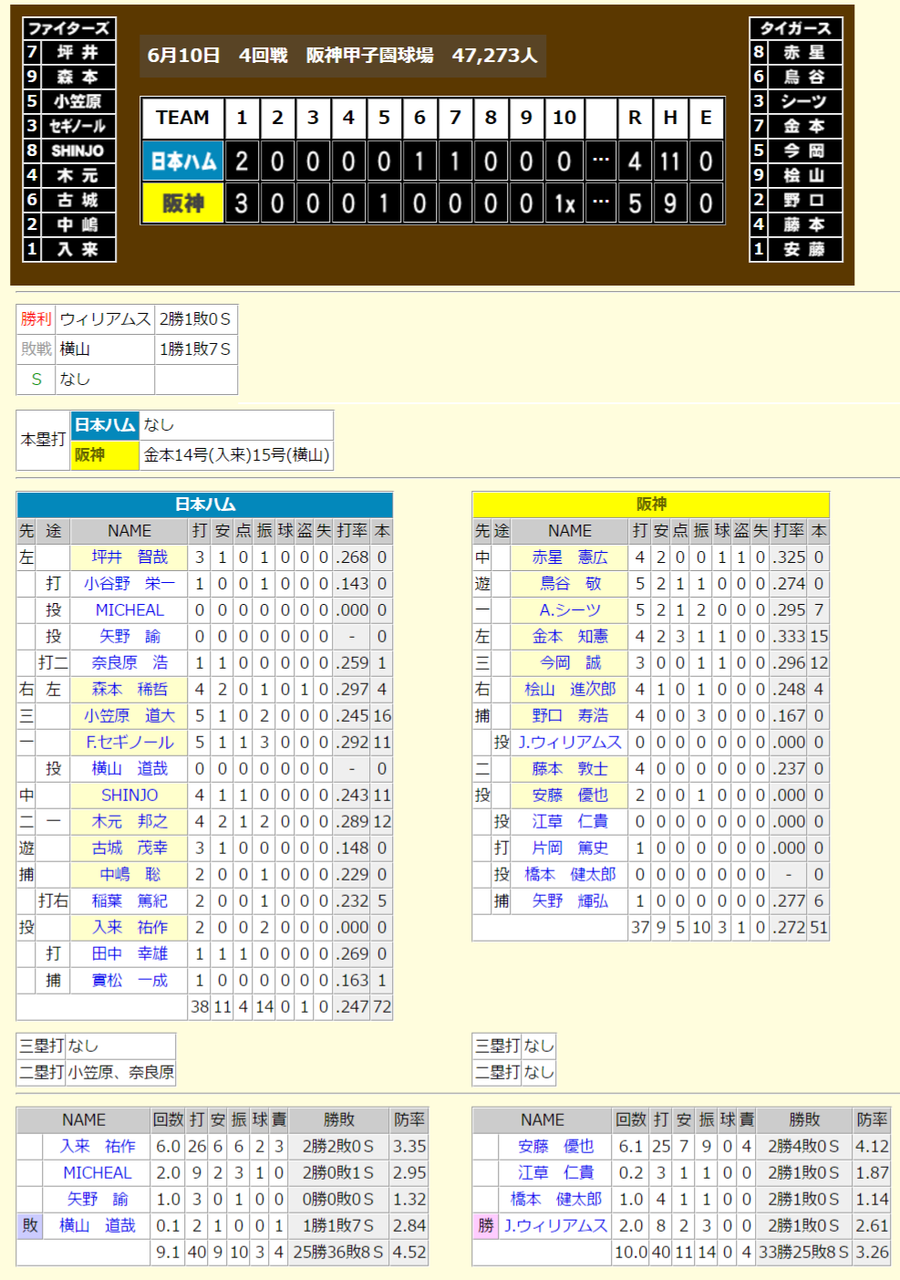Open 矢野 諭 link in batting table
Screen dimensions: 900x1280
click(x=129, y=636)
